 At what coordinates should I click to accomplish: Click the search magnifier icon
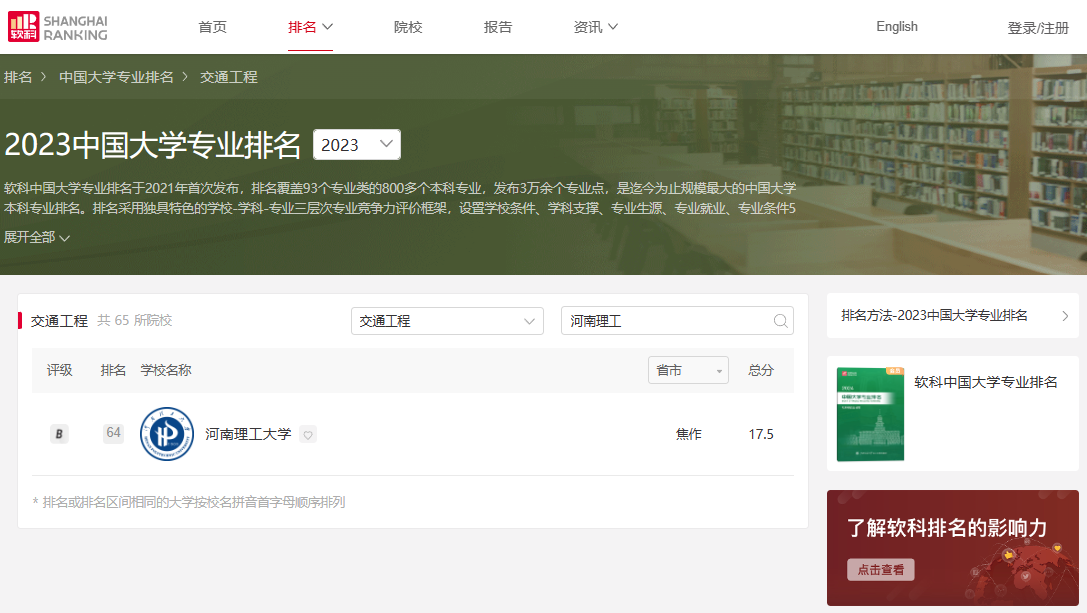click(780, 321)
